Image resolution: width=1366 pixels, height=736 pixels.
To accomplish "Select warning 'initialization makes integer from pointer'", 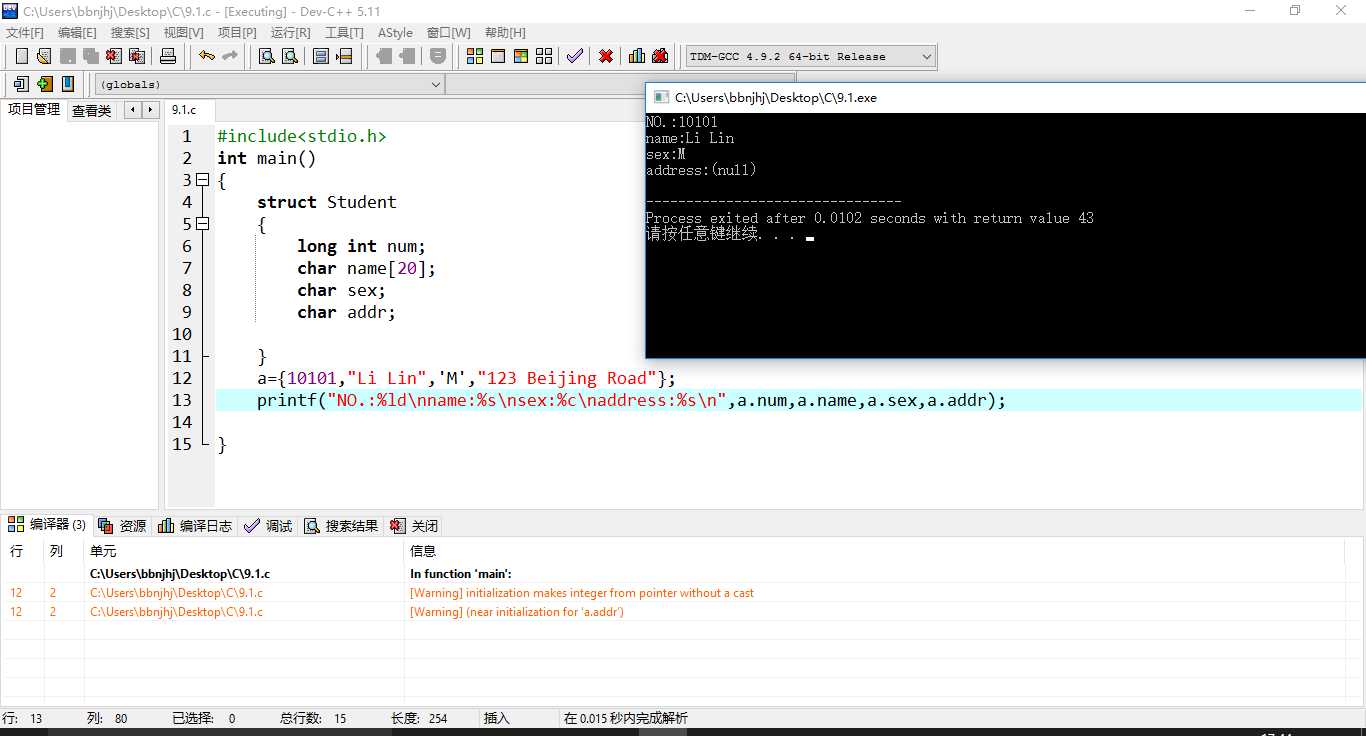I will (x=673, y=593).
